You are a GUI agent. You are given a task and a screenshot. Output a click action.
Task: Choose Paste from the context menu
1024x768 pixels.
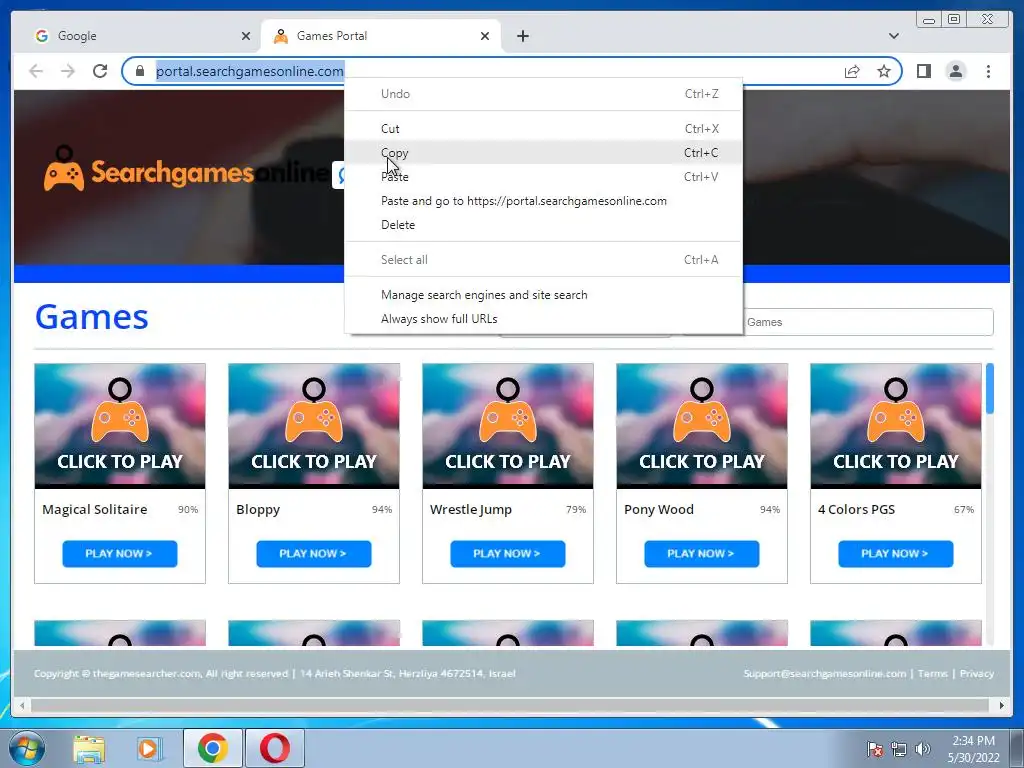tap(543, 177)
